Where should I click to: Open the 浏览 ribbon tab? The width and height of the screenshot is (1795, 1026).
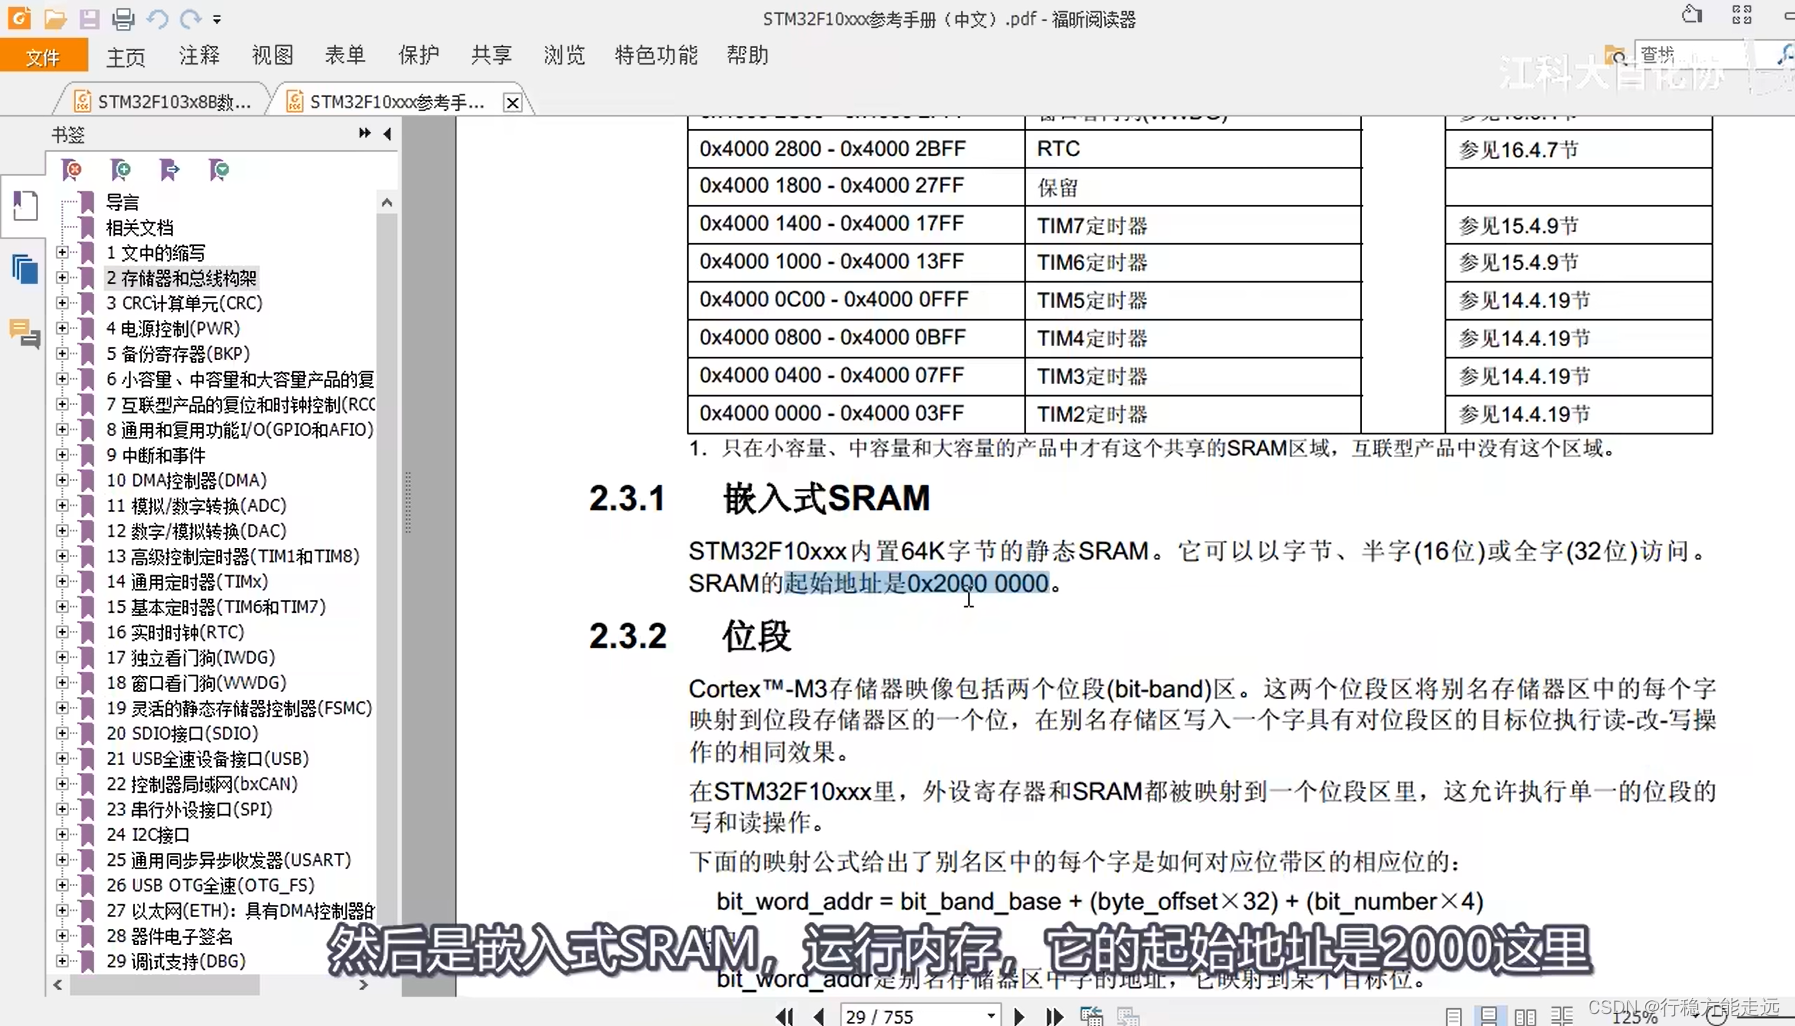tap(564, 55)
